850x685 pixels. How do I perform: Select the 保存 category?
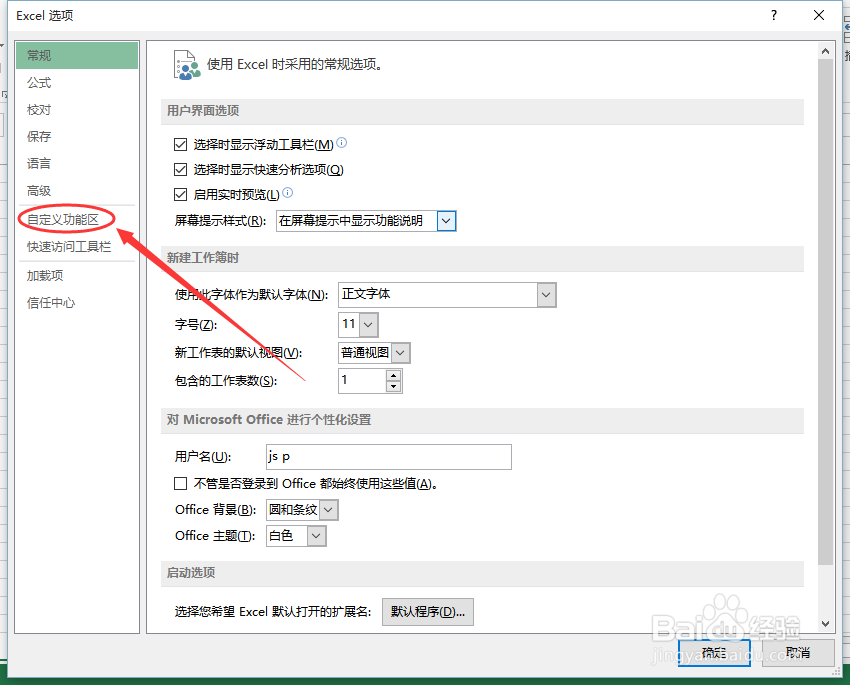click(77, 137)
